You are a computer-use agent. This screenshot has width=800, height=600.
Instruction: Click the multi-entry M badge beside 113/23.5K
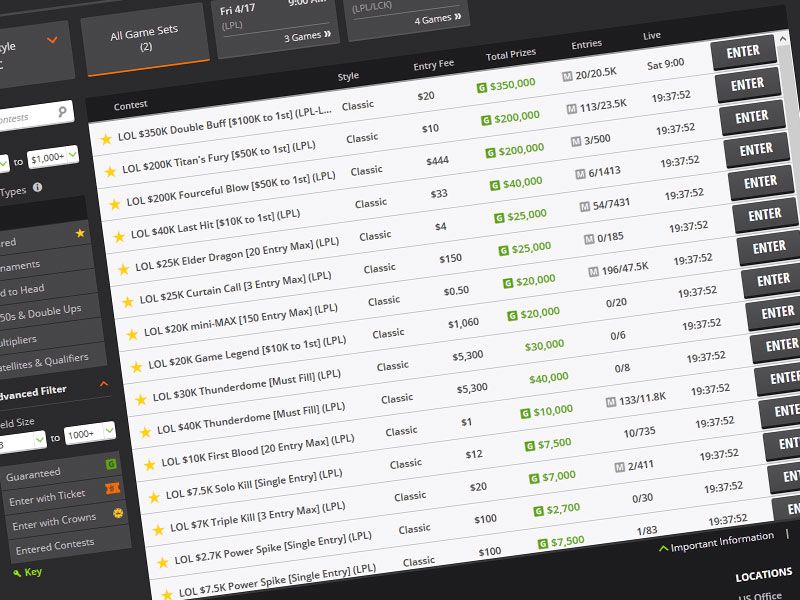571,109
